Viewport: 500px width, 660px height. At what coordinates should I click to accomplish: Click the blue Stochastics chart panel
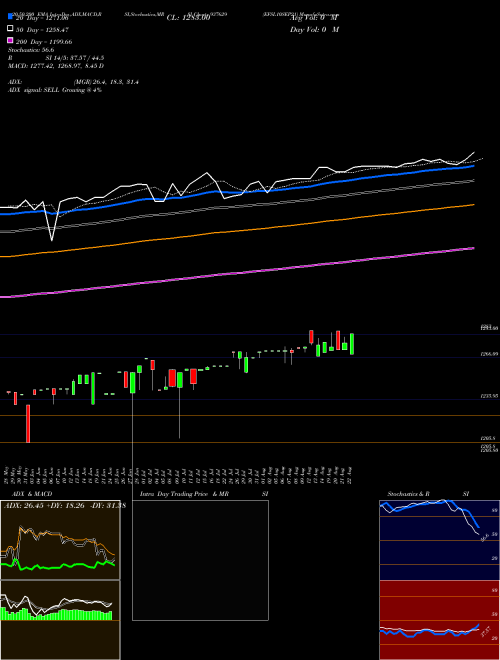[x=439, y=540]
